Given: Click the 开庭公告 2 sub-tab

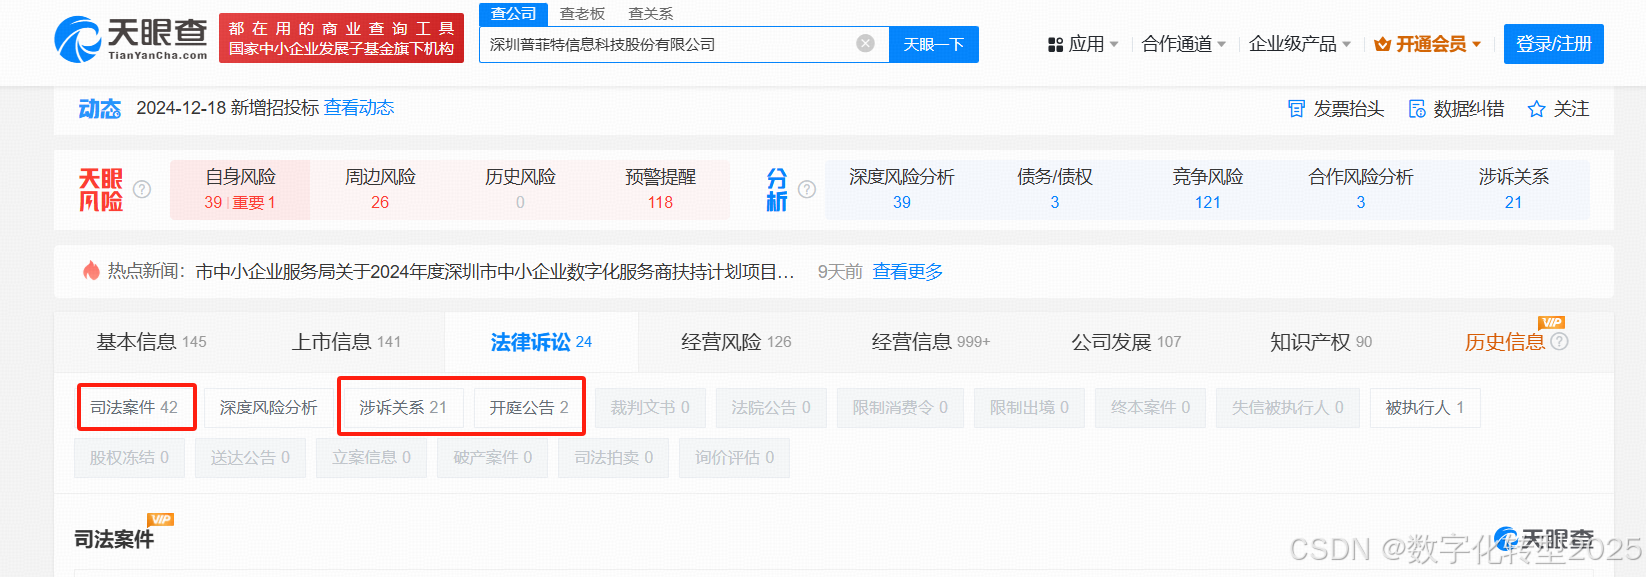Looking at the screenshot, I should pos(529,407).
